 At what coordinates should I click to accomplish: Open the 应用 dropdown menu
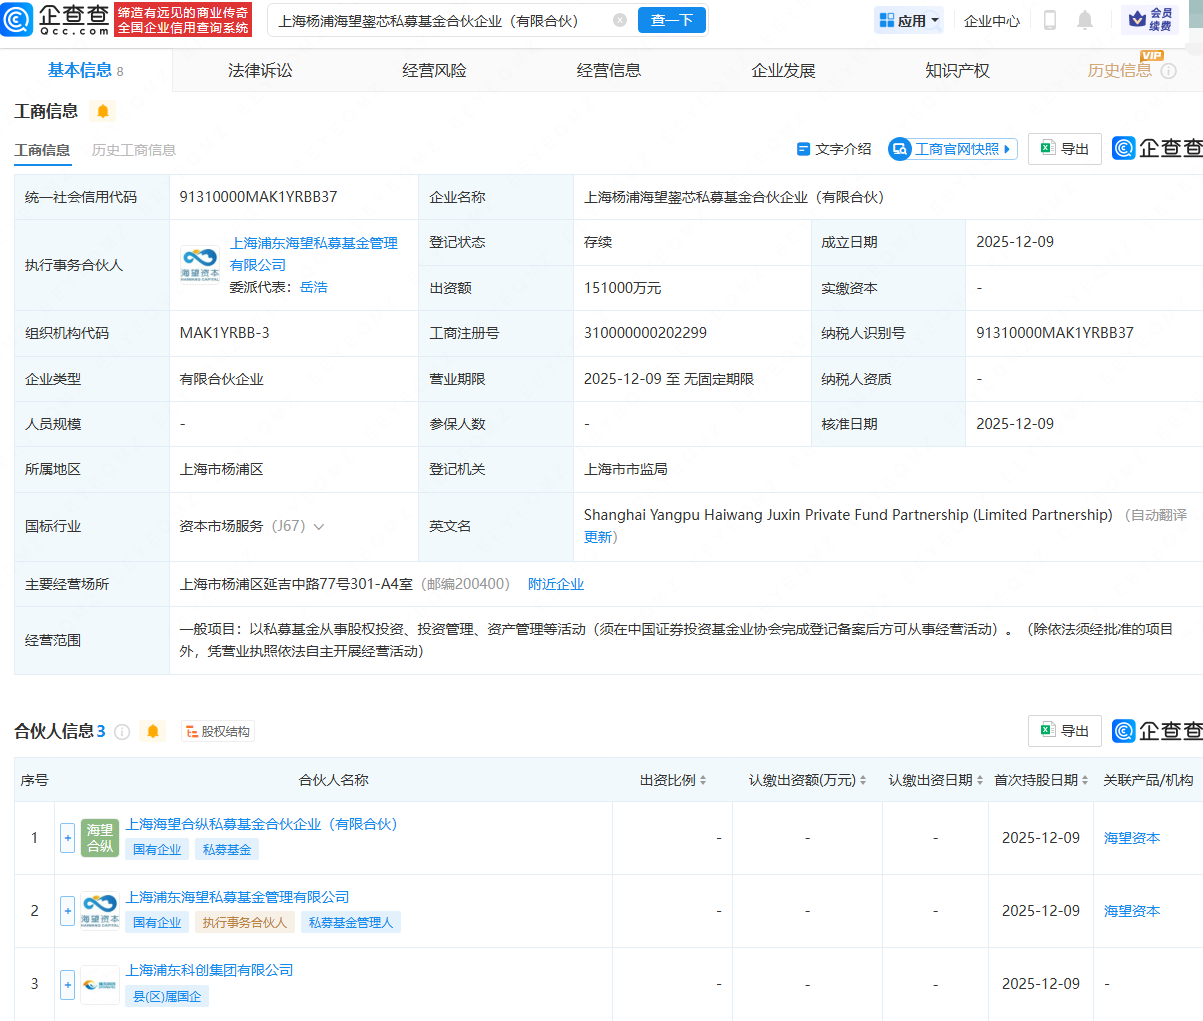tap(909, 20)
